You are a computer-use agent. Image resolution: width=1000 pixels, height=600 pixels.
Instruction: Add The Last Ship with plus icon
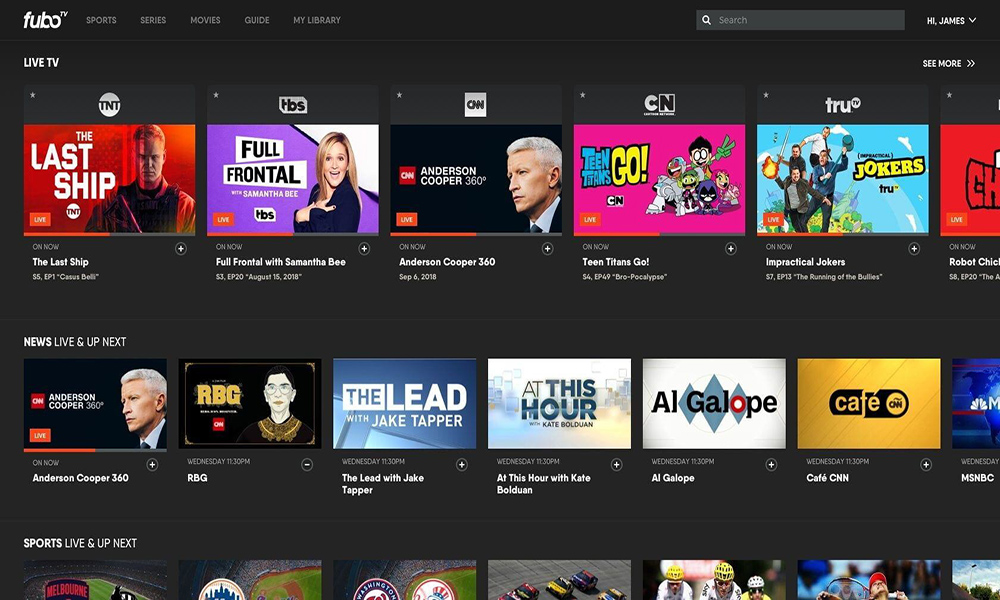pyautogui.click(x=181, y=249)
